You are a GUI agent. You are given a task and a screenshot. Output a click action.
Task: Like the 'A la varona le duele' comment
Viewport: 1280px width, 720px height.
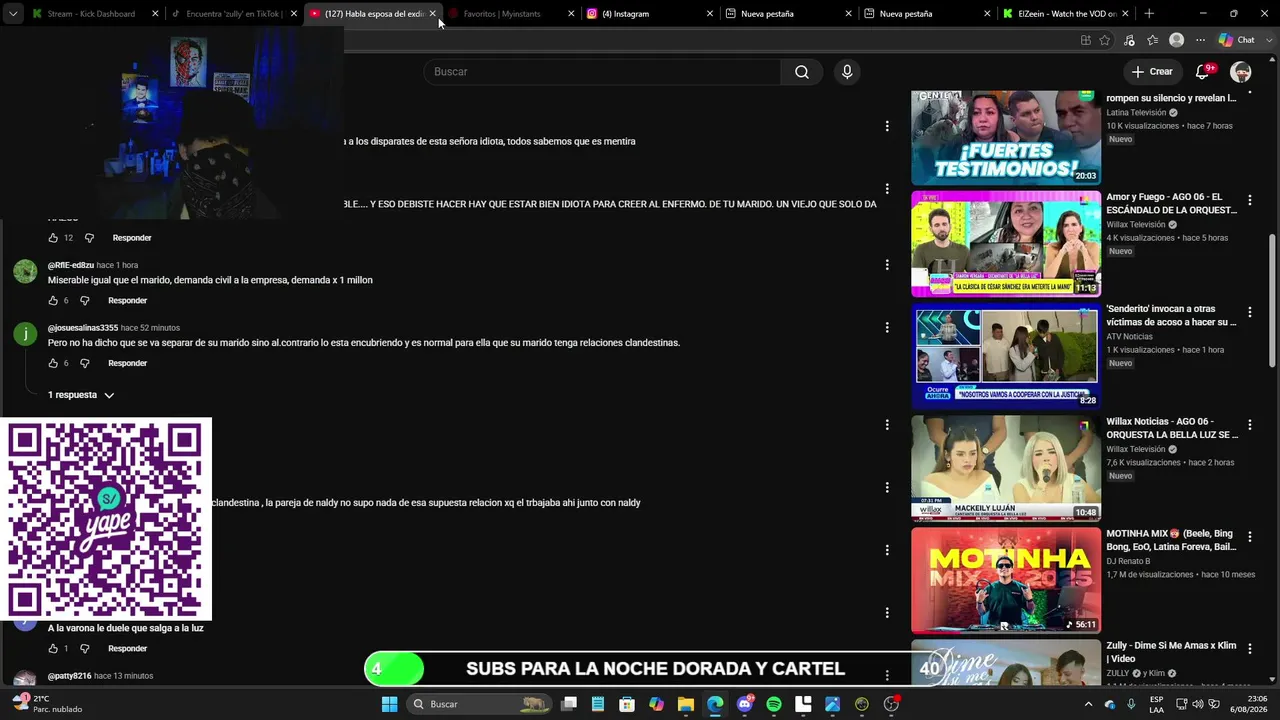pos(53,649)
